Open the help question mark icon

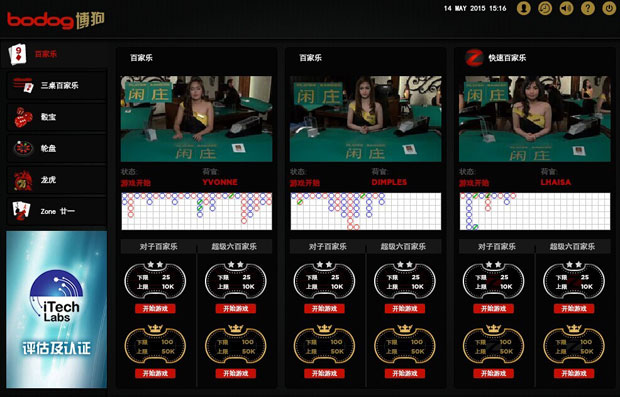click(588, 8)
